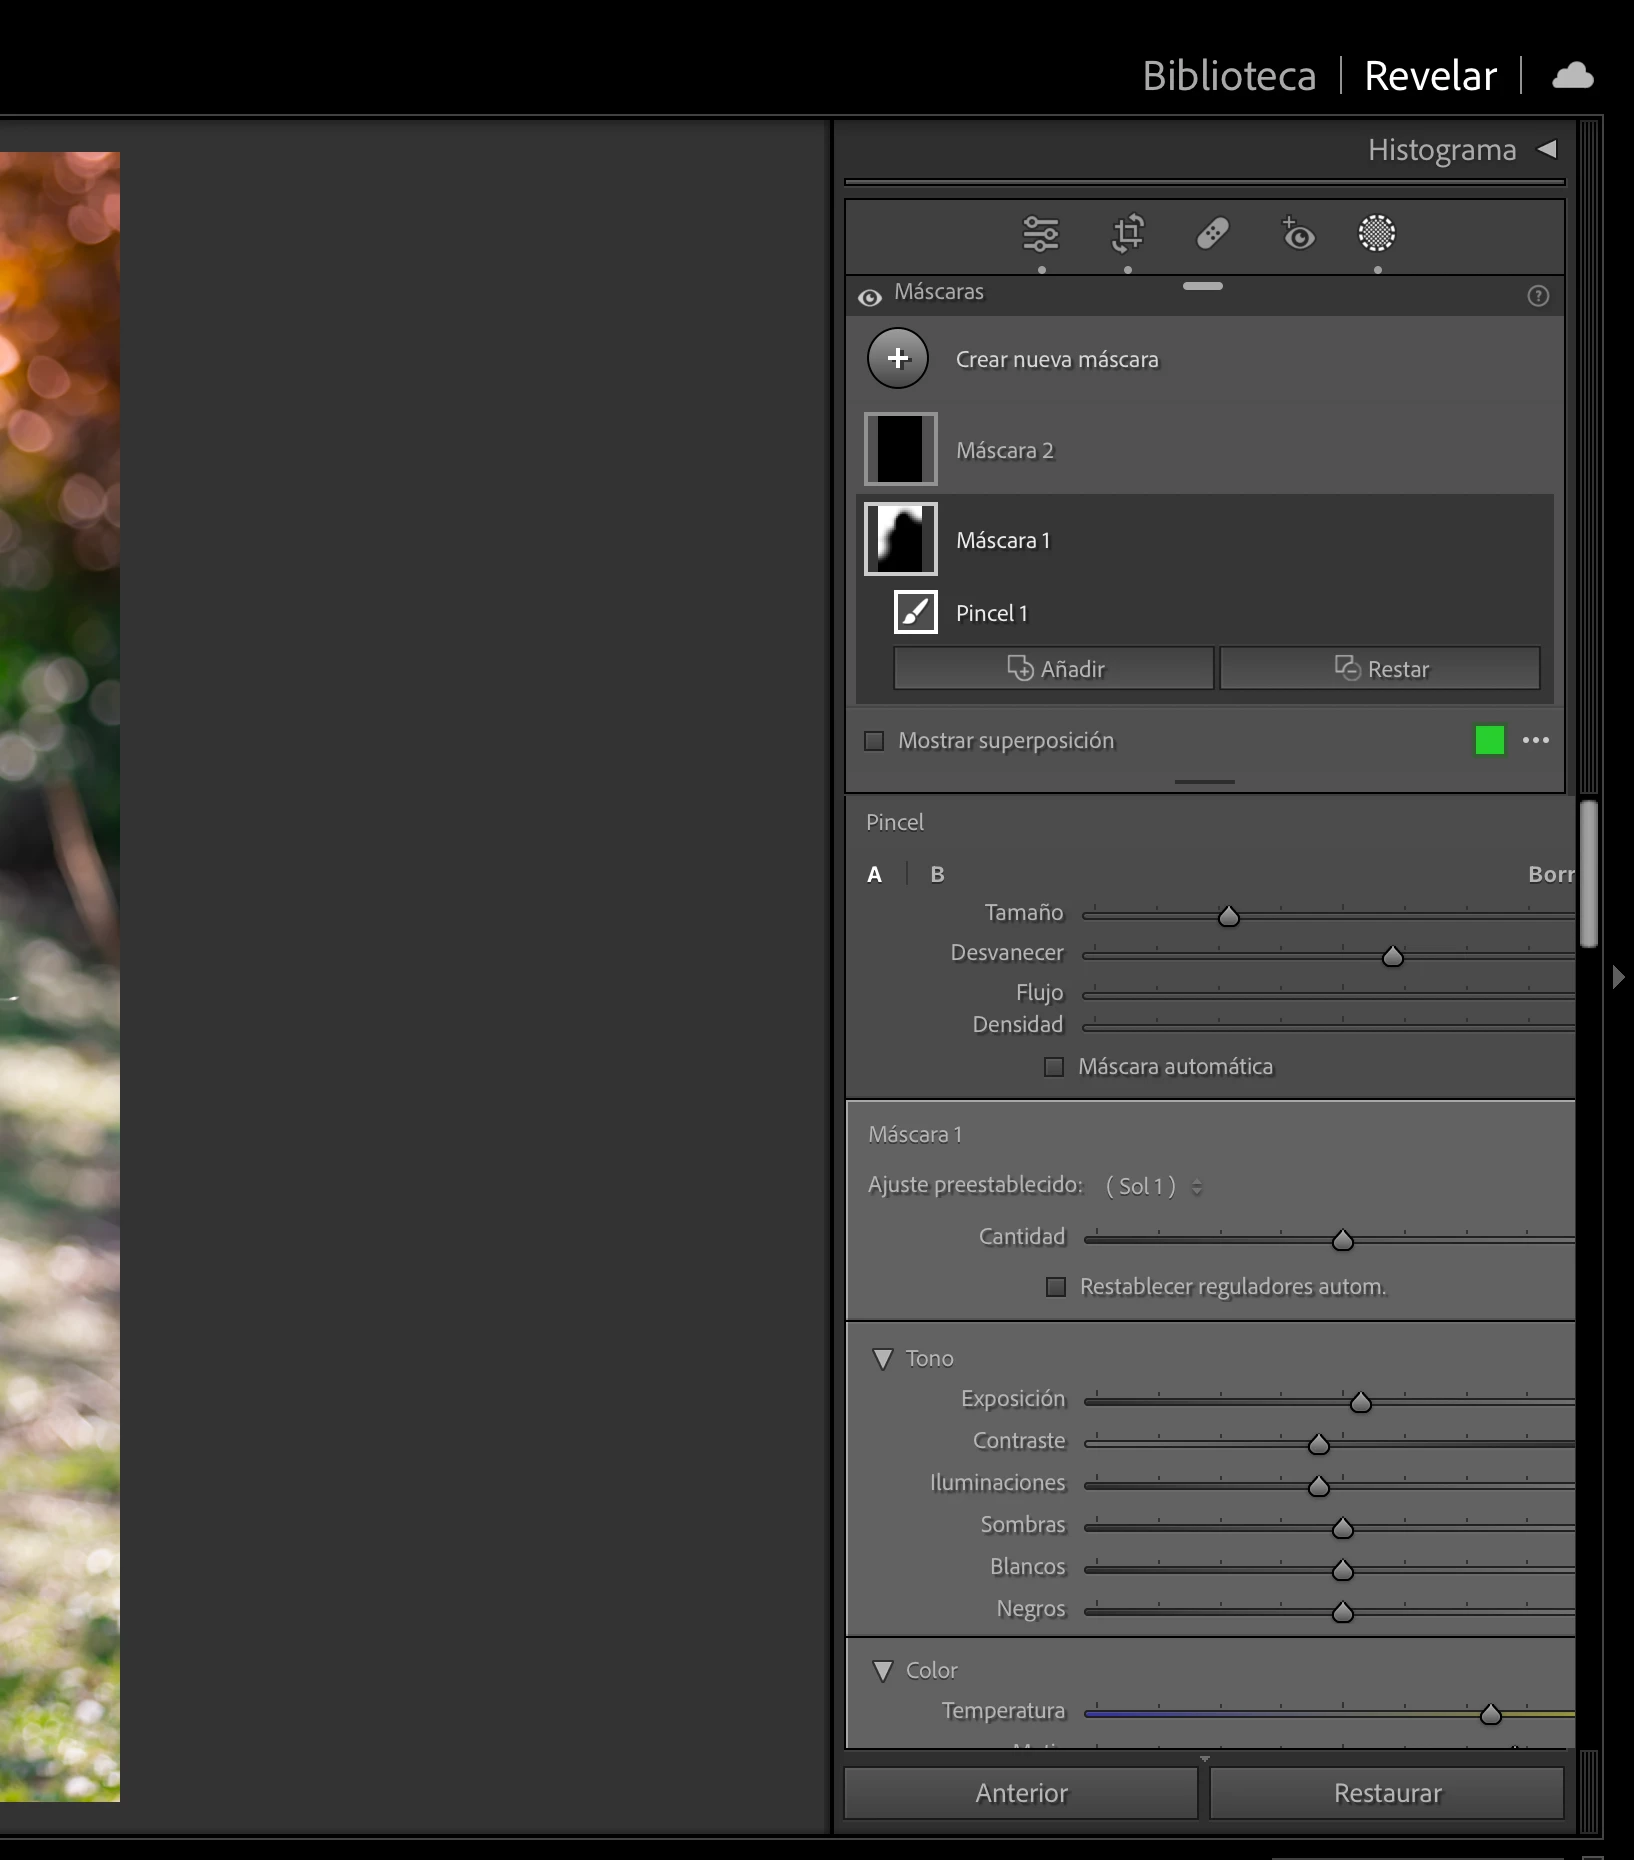This screenshot has height=1860, width=1634.
Task: Select Pincel 1 component row
Action: click(1205, 612)
